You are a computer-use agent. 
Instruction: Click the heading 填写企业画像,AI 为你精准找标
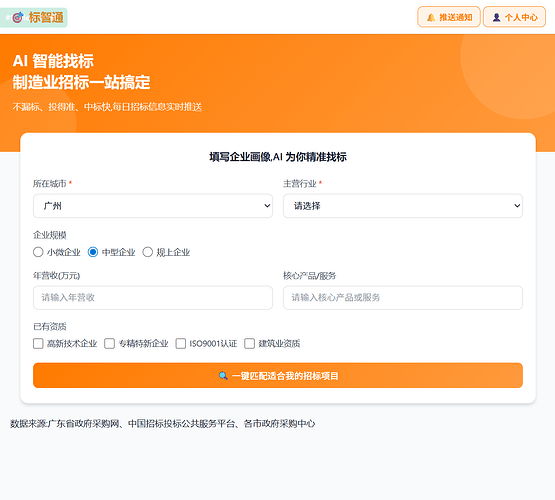[x=278, y=157]
